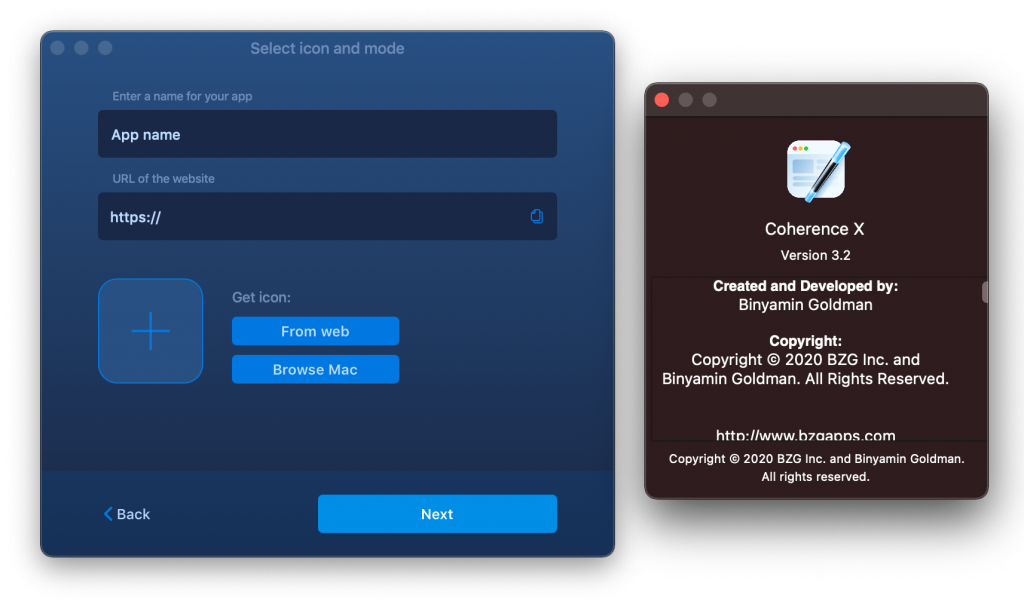This screenshot has height=607, width=1024.
Task: Click the Coherence X app icon
Action: [x=816, y=171]
